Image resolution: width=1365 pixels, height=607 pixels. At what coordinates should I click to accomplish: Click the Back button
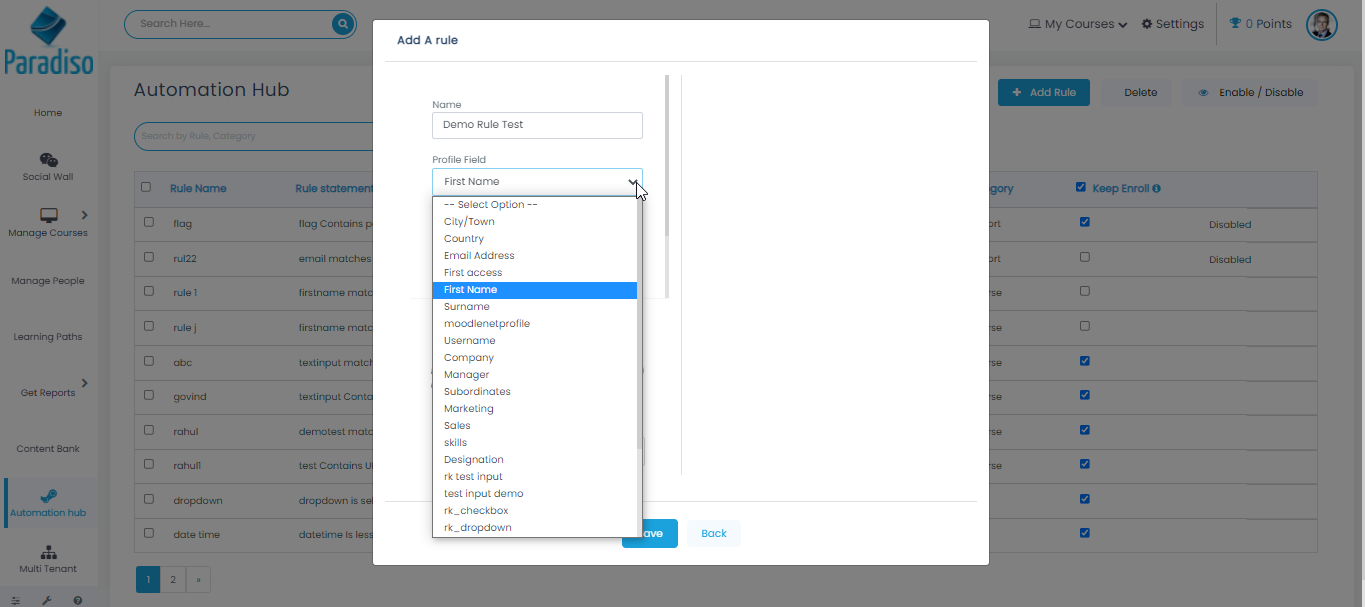pos(713,533)
